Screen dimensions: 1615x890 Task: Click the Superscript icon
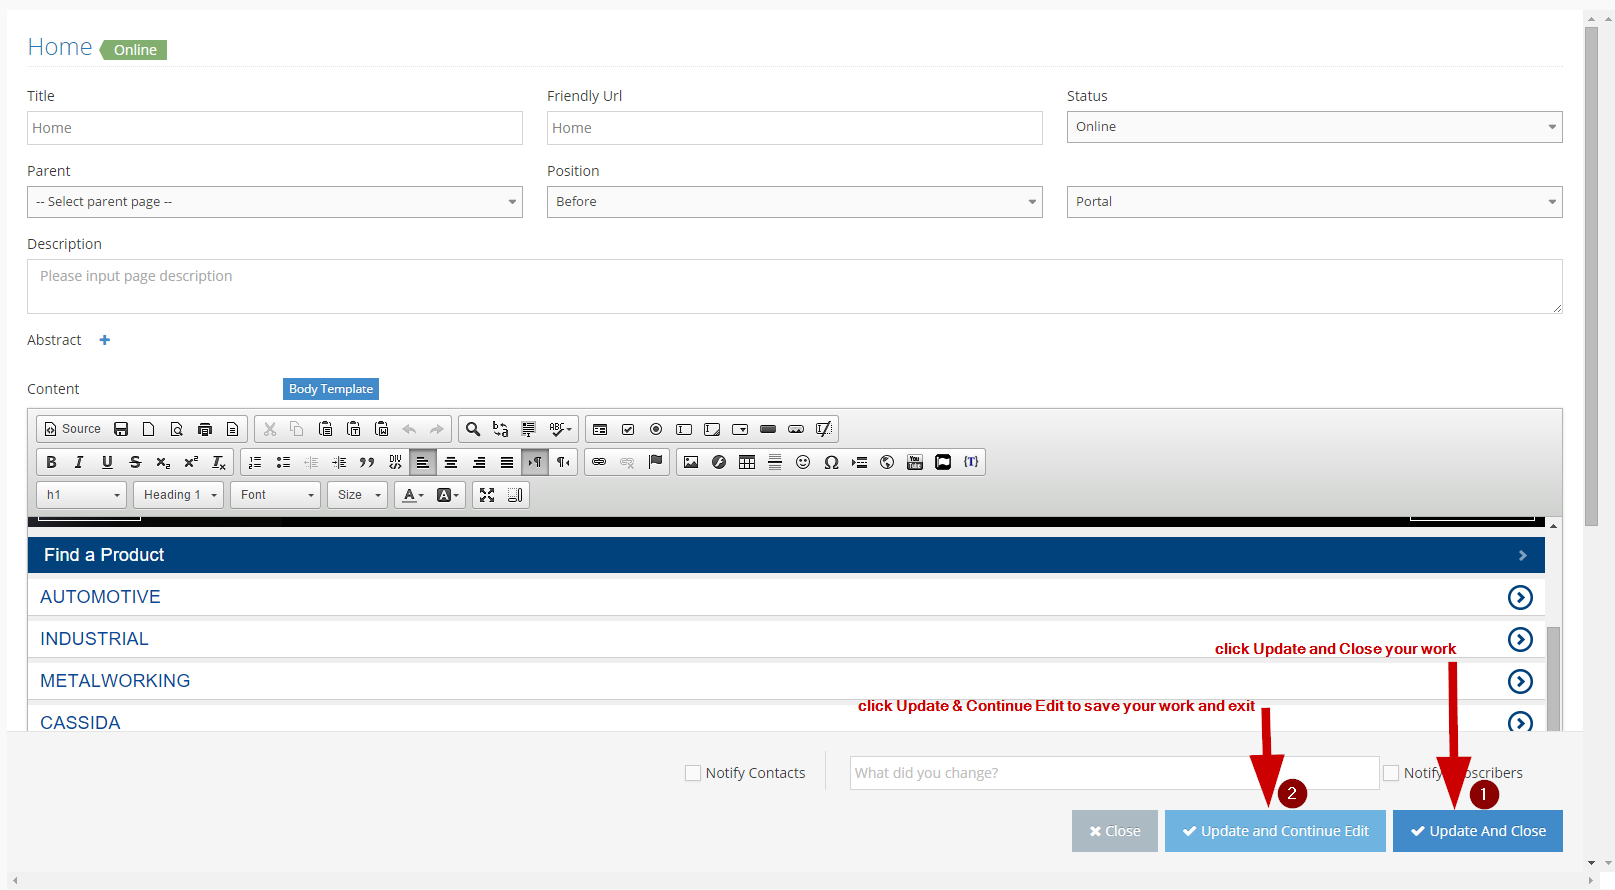click(191, 462)
